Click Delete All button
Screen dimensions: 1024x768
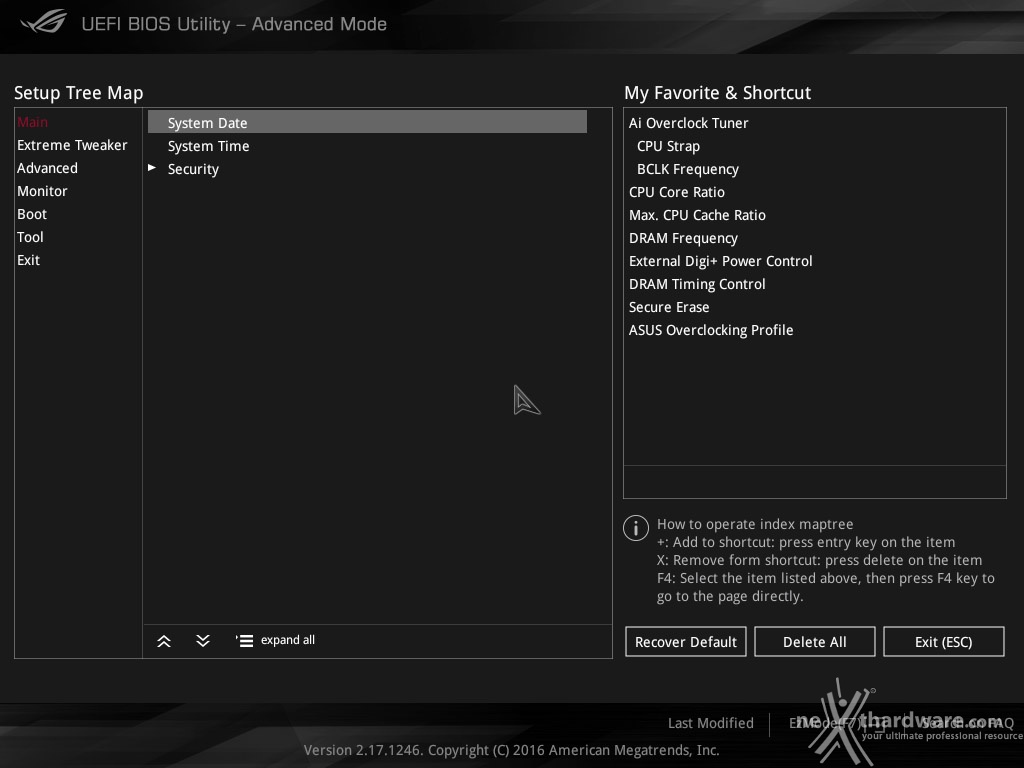814,642
